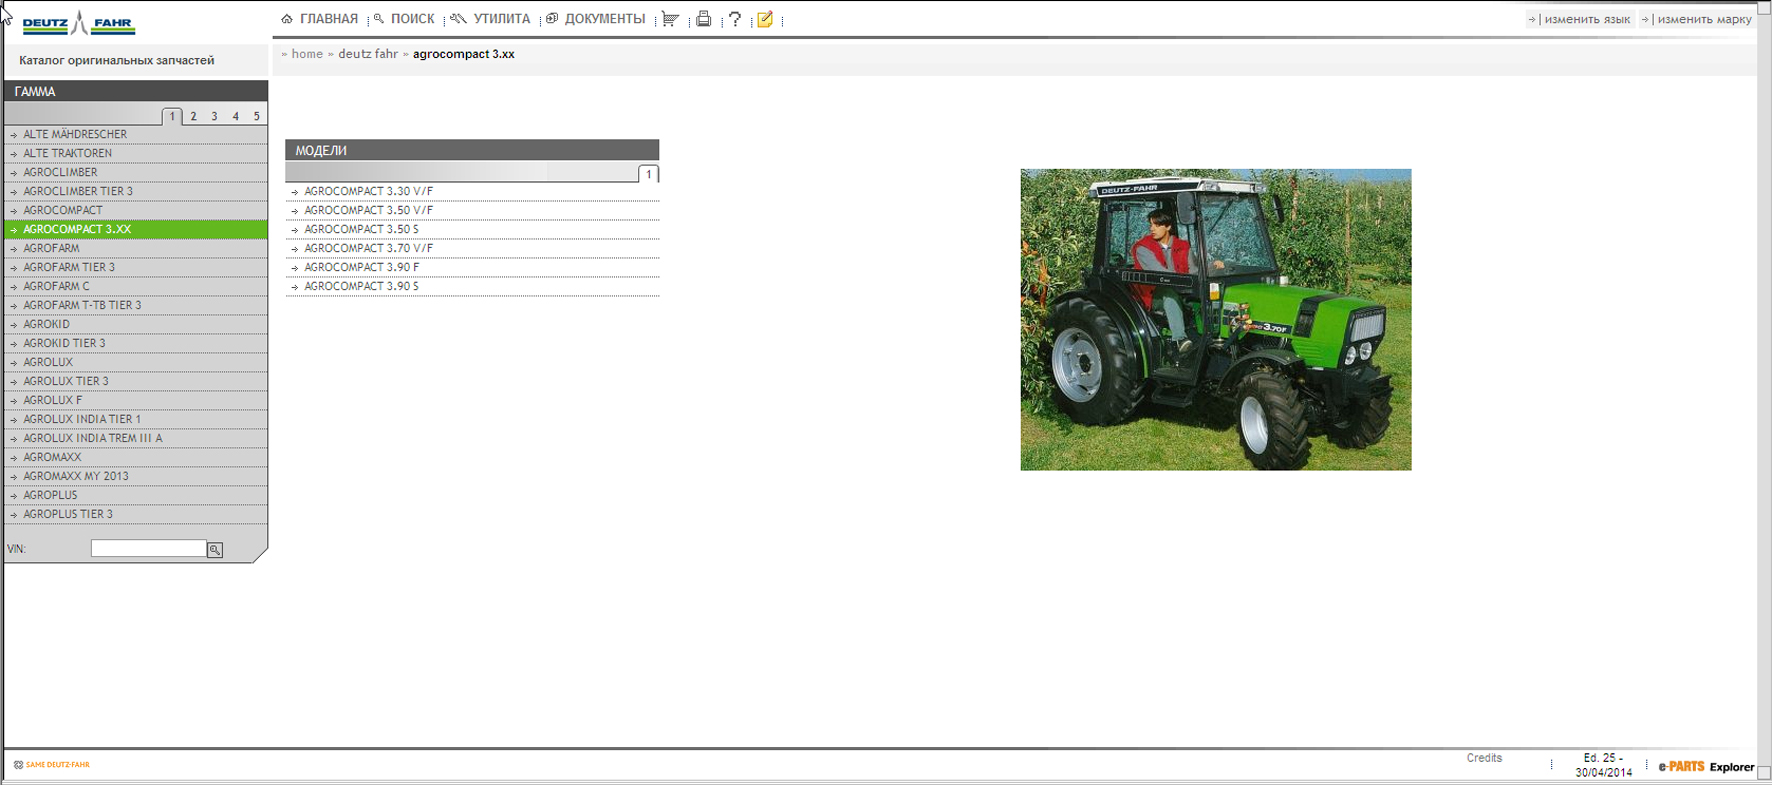Click the Credits link in footer
Image resolution: width=1772 pixels, height=785 pixels.
click(1484, 758)
